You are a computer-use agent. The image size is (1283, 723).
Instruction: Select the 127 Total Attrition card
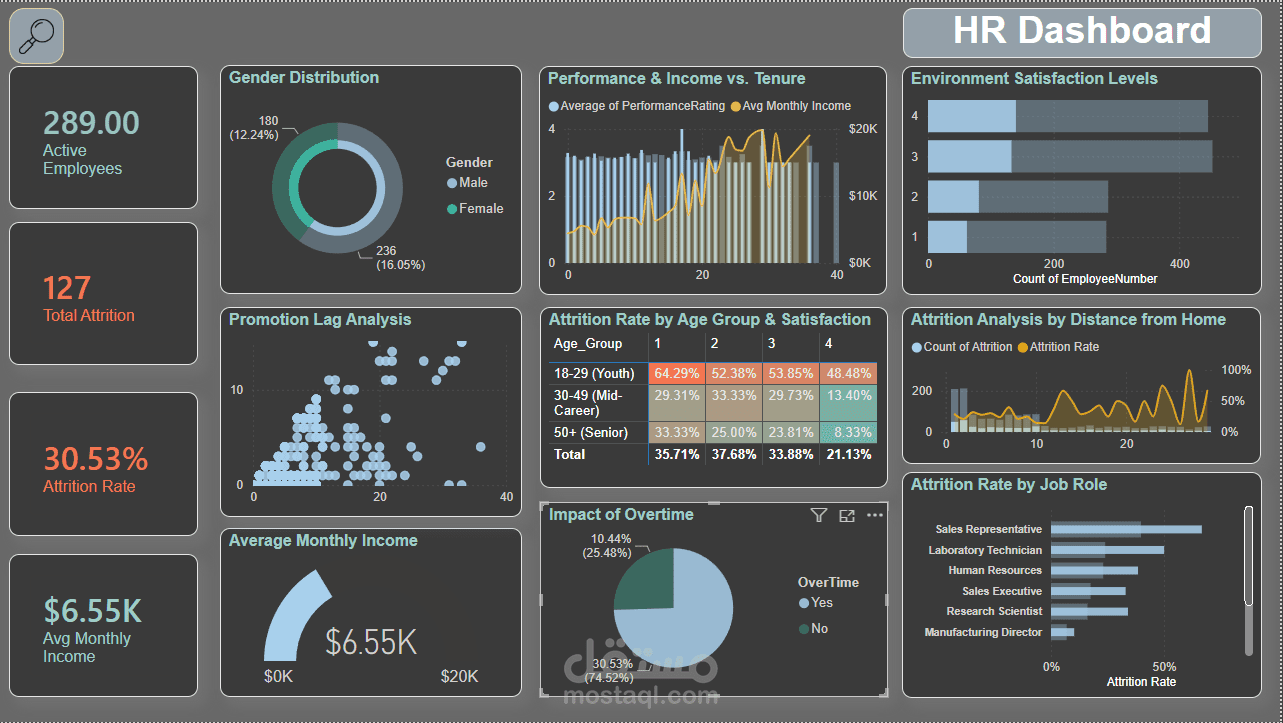104,293
